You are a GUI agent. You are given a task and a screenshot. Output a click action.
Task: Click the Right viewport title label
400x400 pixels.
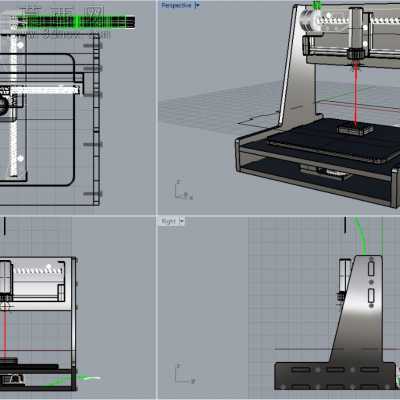pyautogui.click(x=168, y=221)
